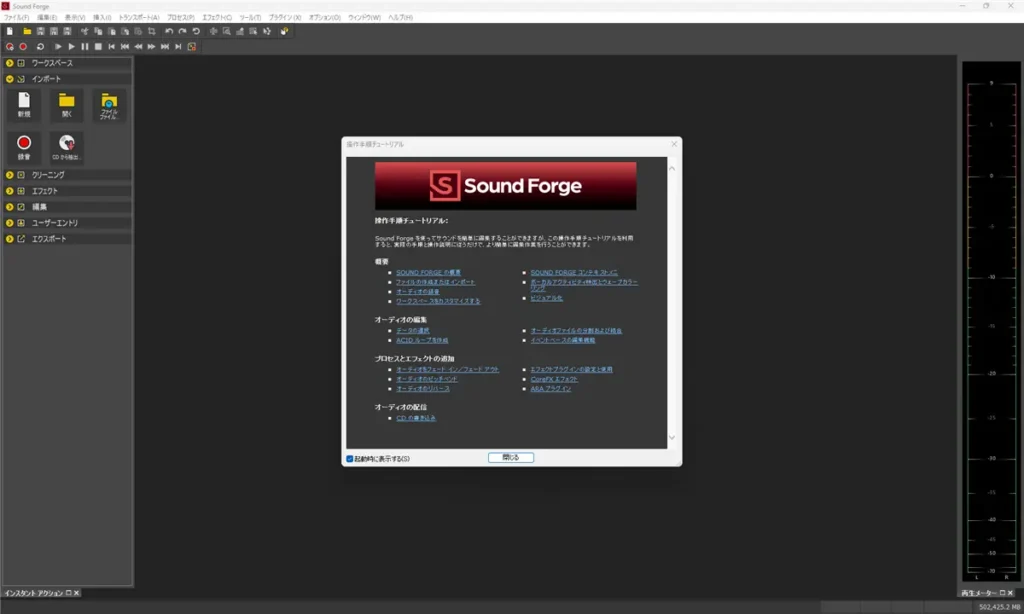1024x614 pixels.
Task: Pause playback in the transport bar
Action: point(85,46)
